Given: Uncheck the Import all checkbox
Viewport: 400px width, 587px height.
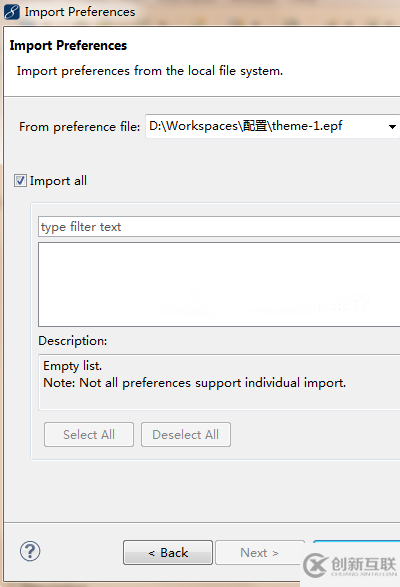Looking at the screenshot, I should coord(20,181).
